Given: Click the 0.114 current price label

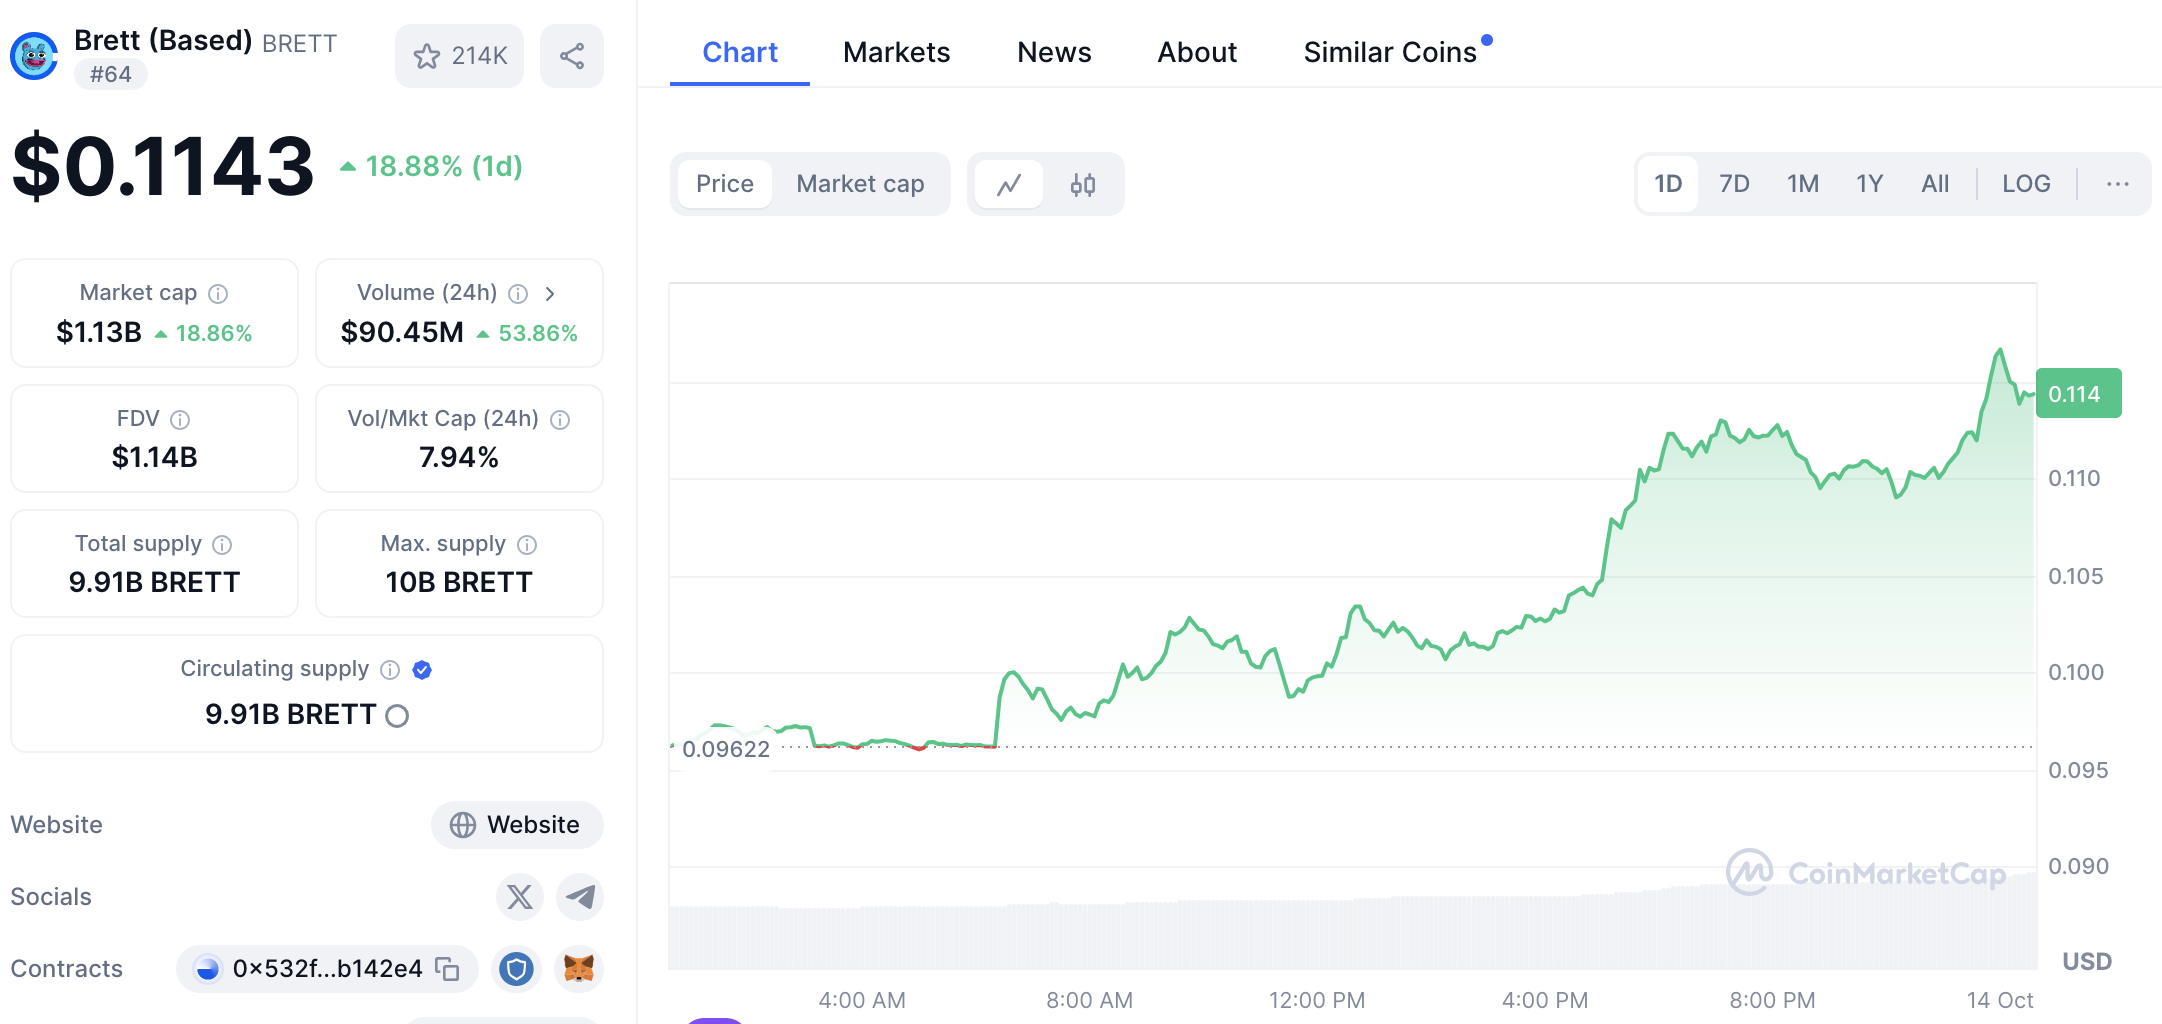Looking at the screenshot, I should 2078,393.
